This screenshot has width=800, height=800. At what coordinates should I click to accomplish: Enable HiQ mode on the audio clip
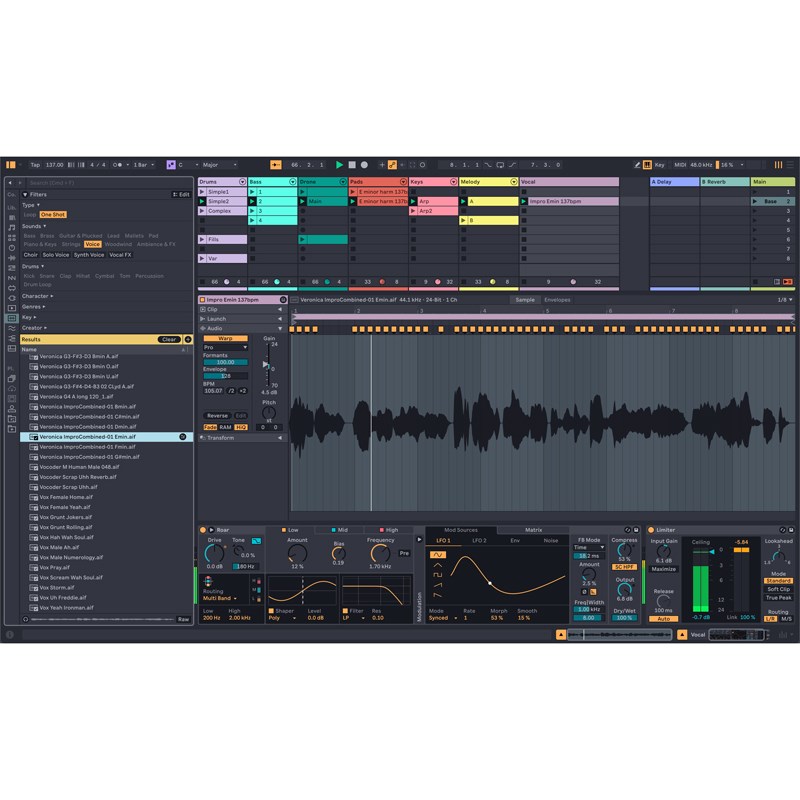coord(240,428)
